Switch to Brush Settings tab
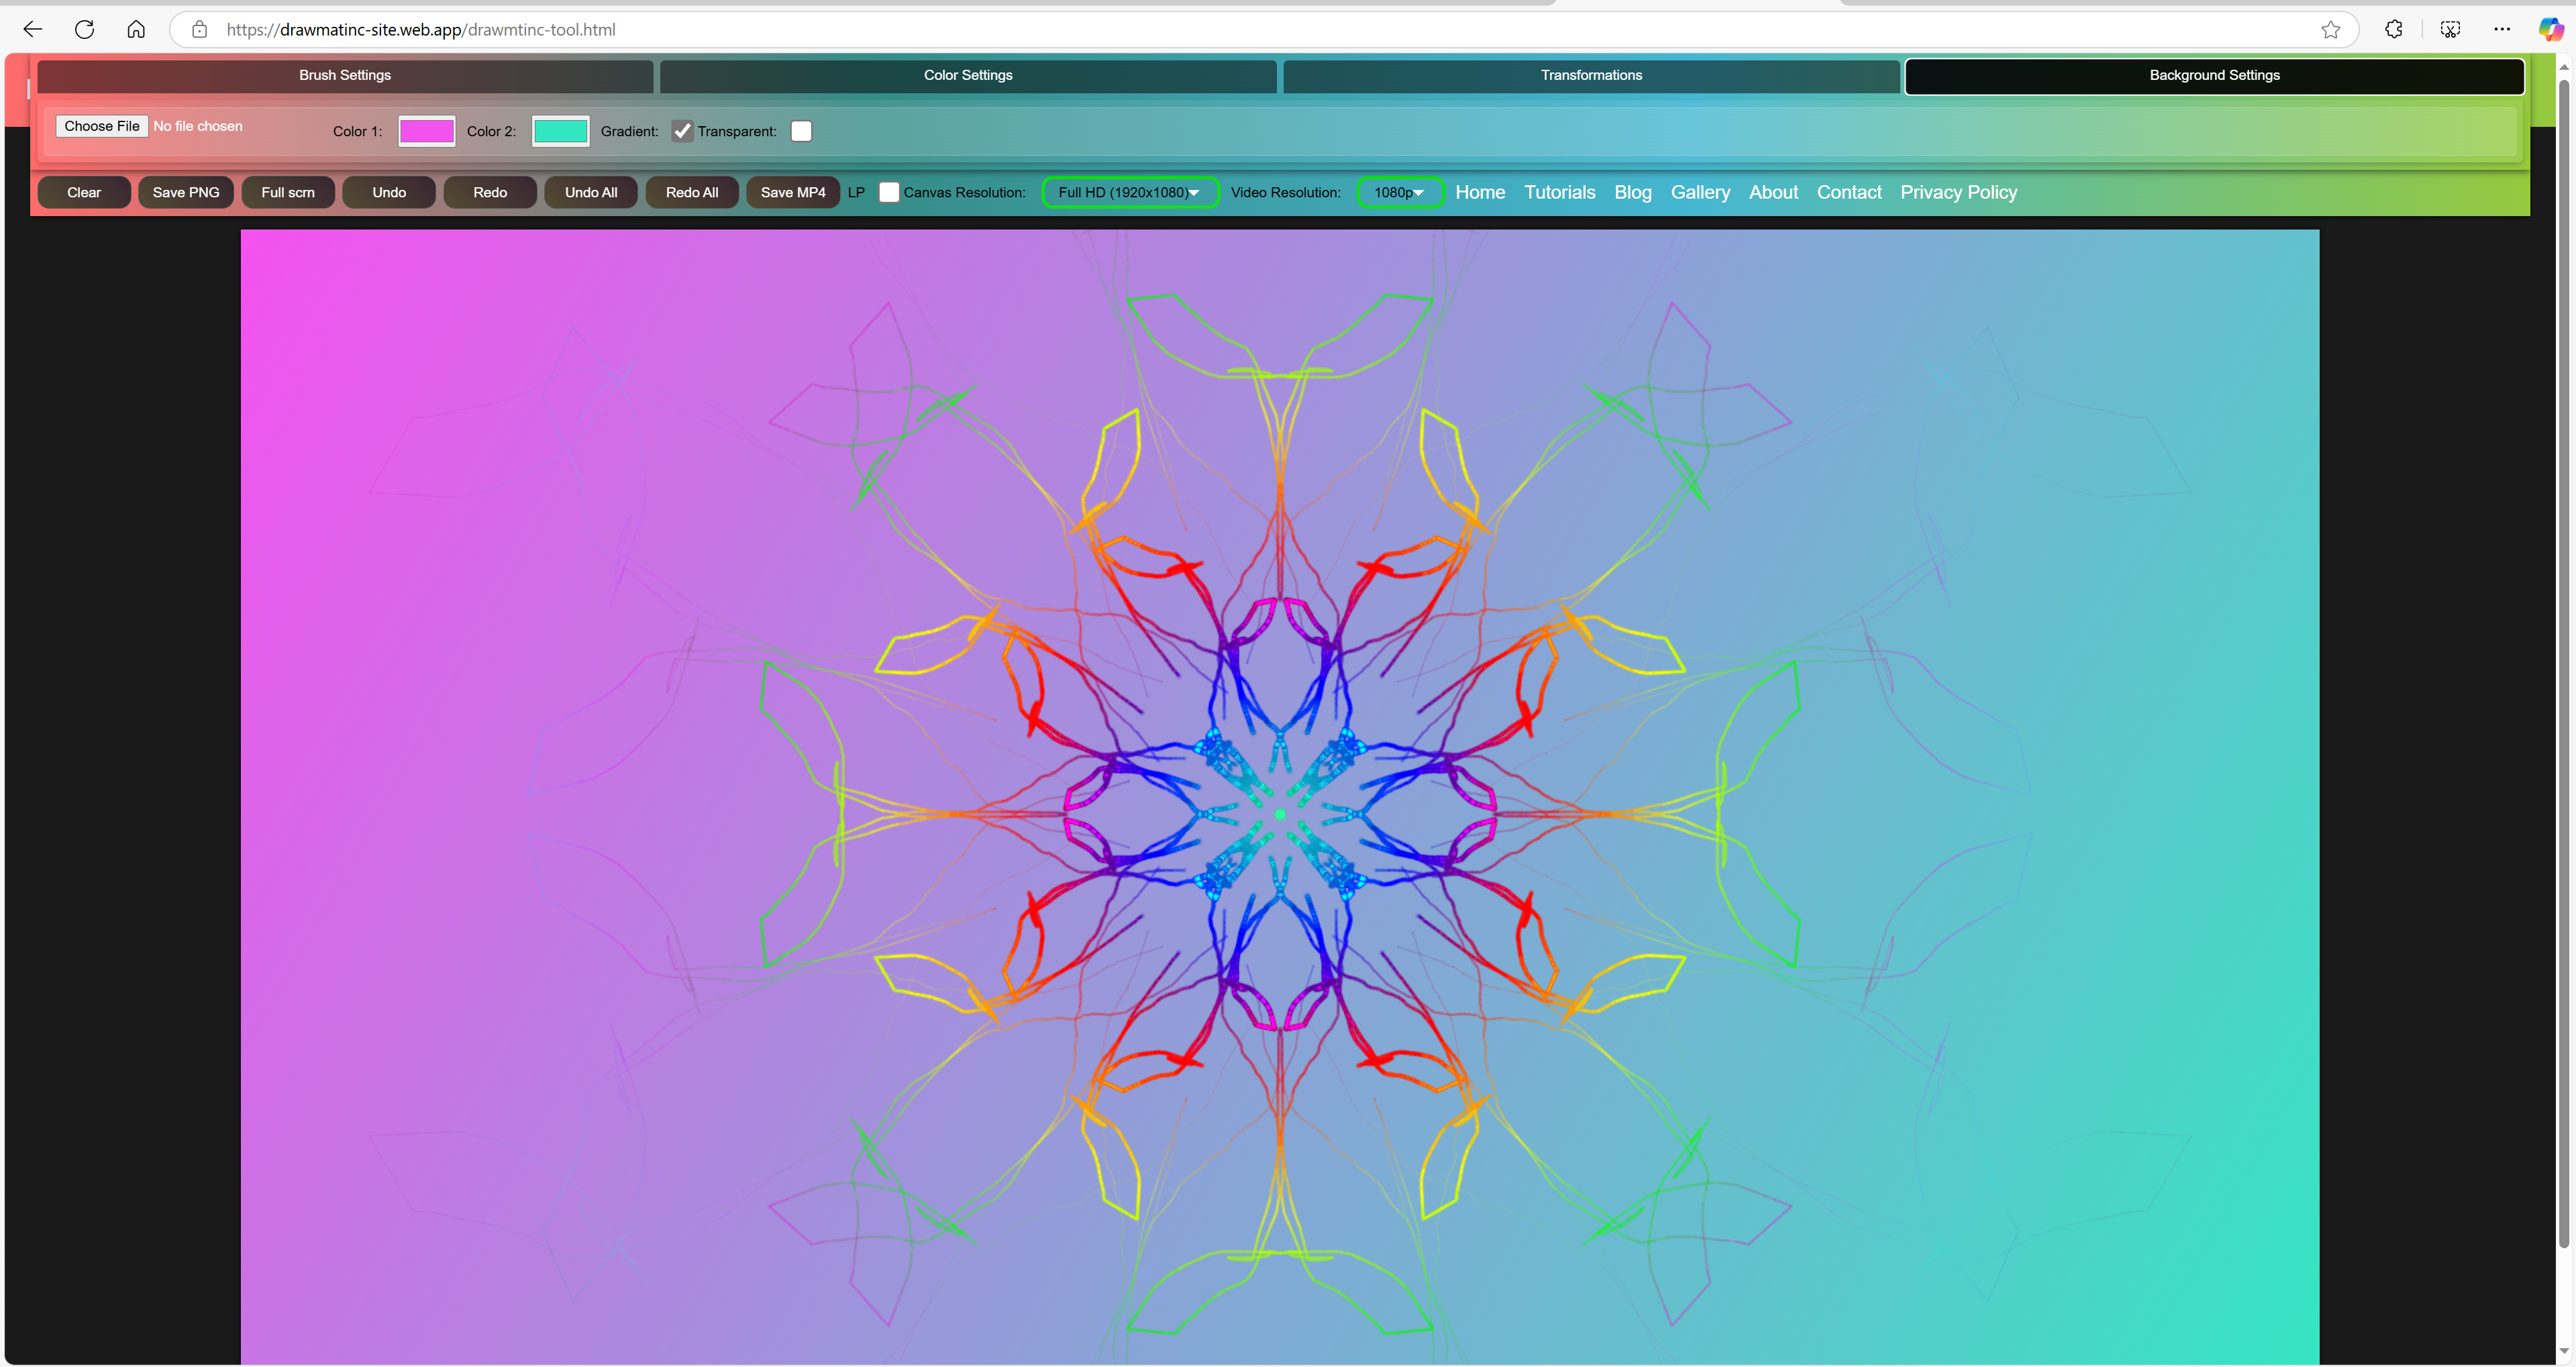 [x=345, y=76]
